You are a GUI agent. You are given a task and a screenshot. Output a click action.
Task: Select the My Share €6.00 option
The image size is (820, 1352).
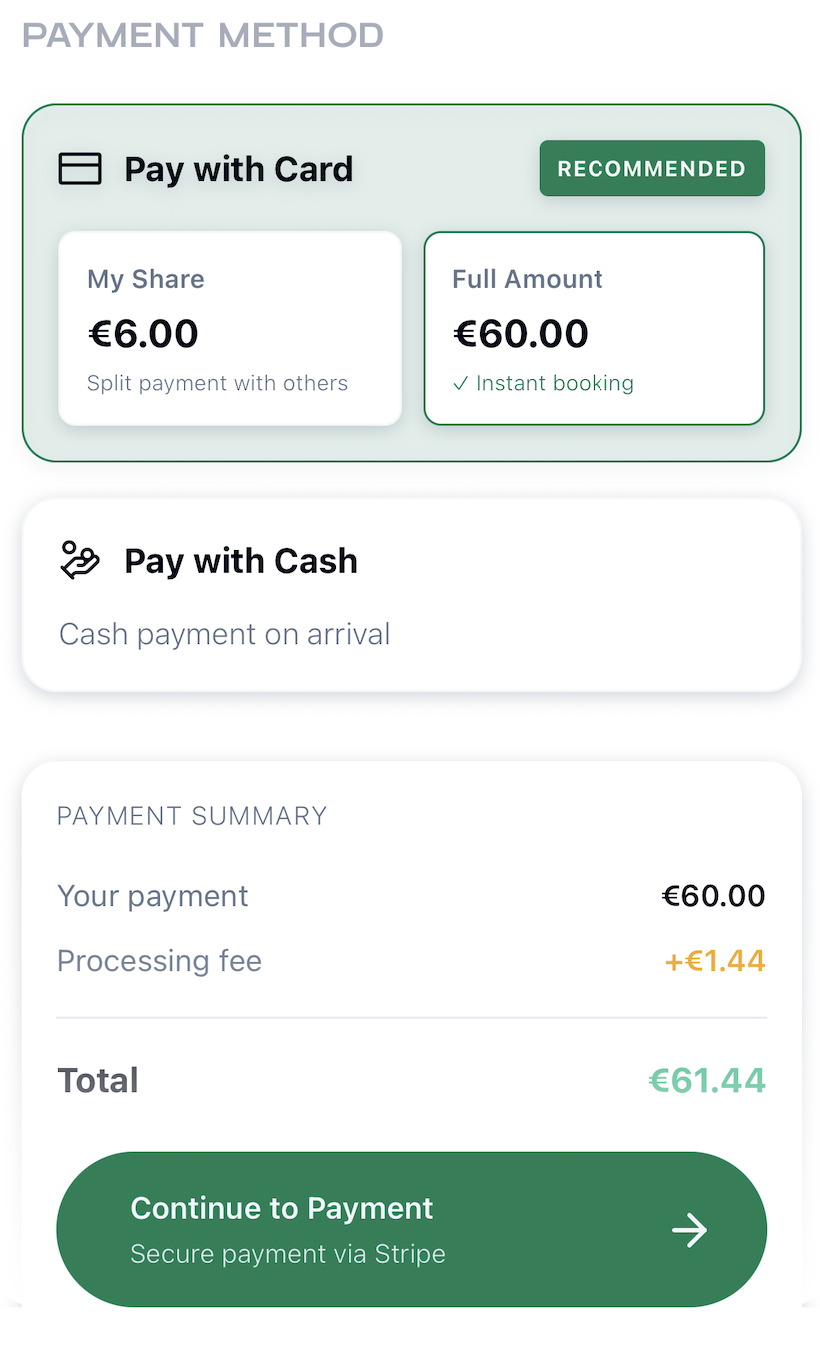pos(230,329)
